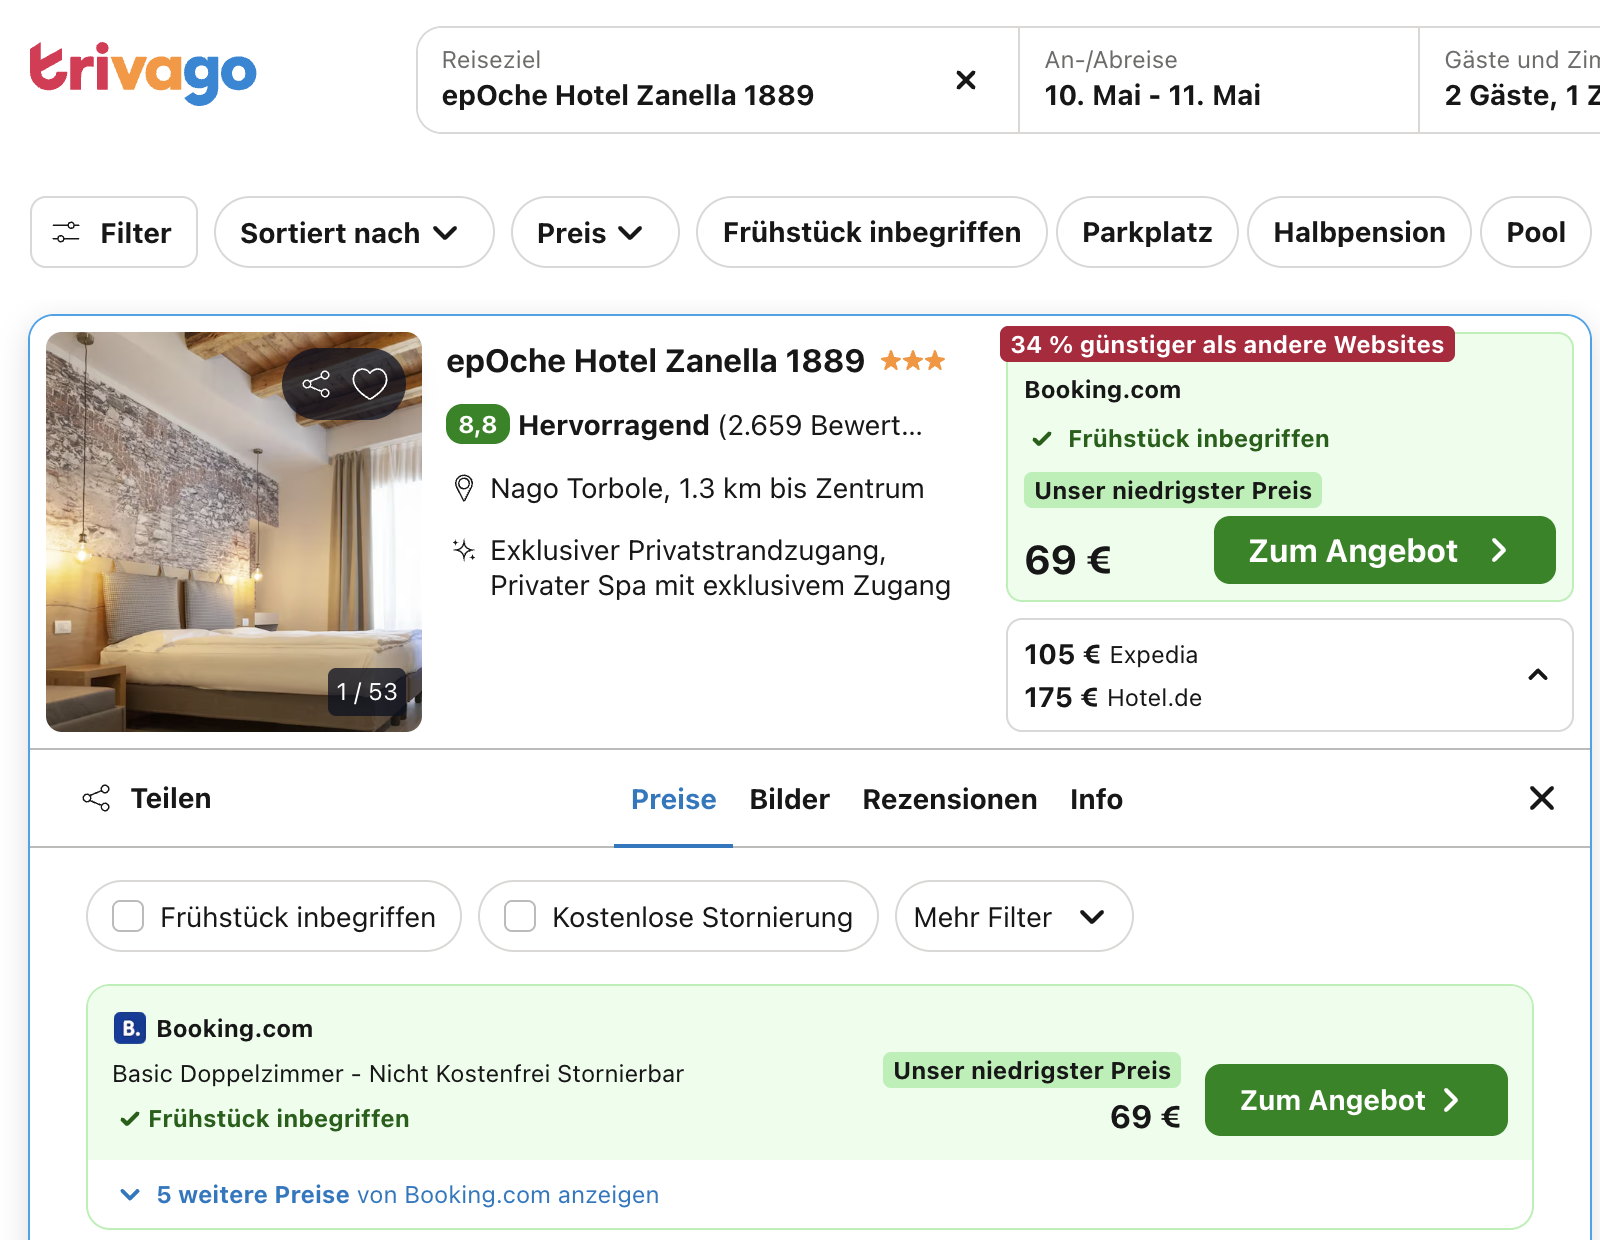Open the Filter sliders button
1600x1240 pixels.
tap(114, 232)
